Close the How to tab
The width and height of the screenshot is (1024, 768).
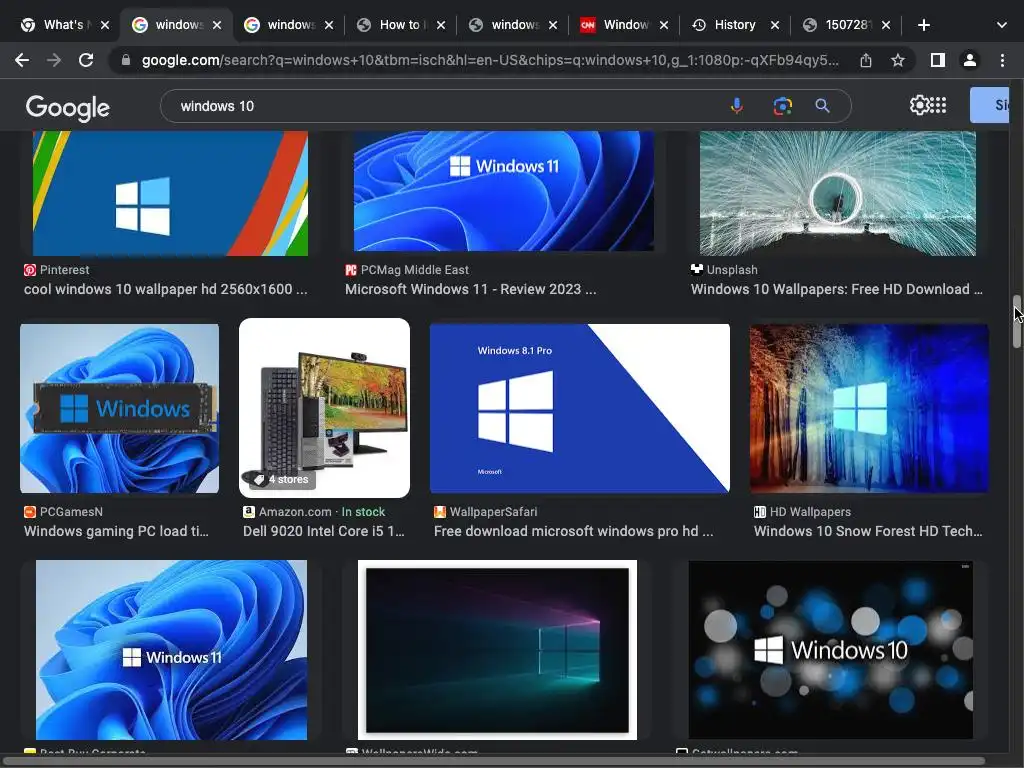(x=441, y=25)
